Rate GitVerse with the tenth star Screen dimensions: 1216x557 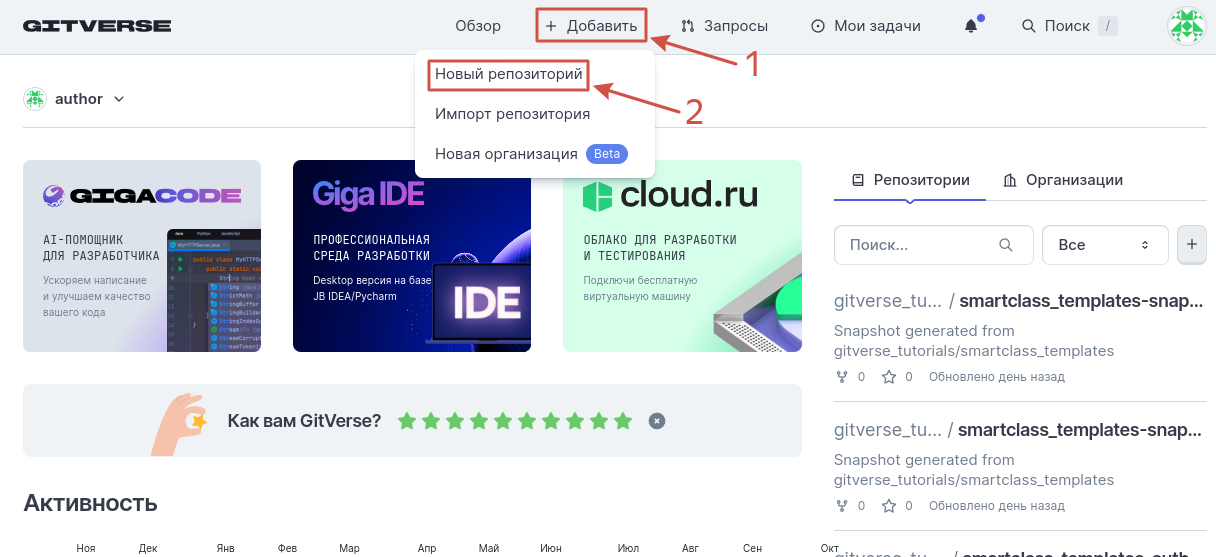[x=623, y=421]
